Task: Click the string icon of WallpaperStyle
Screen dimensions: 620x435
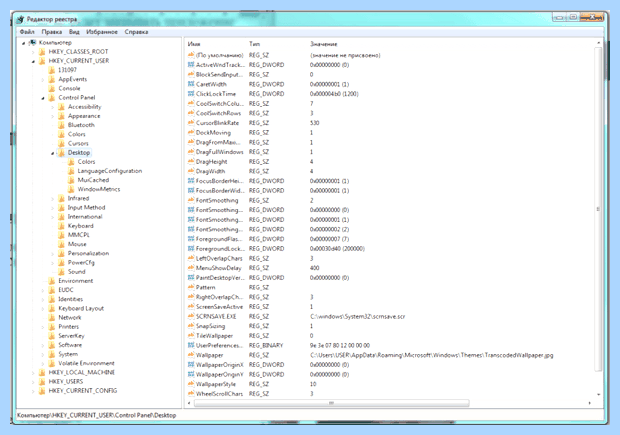Action: [191, 384]
